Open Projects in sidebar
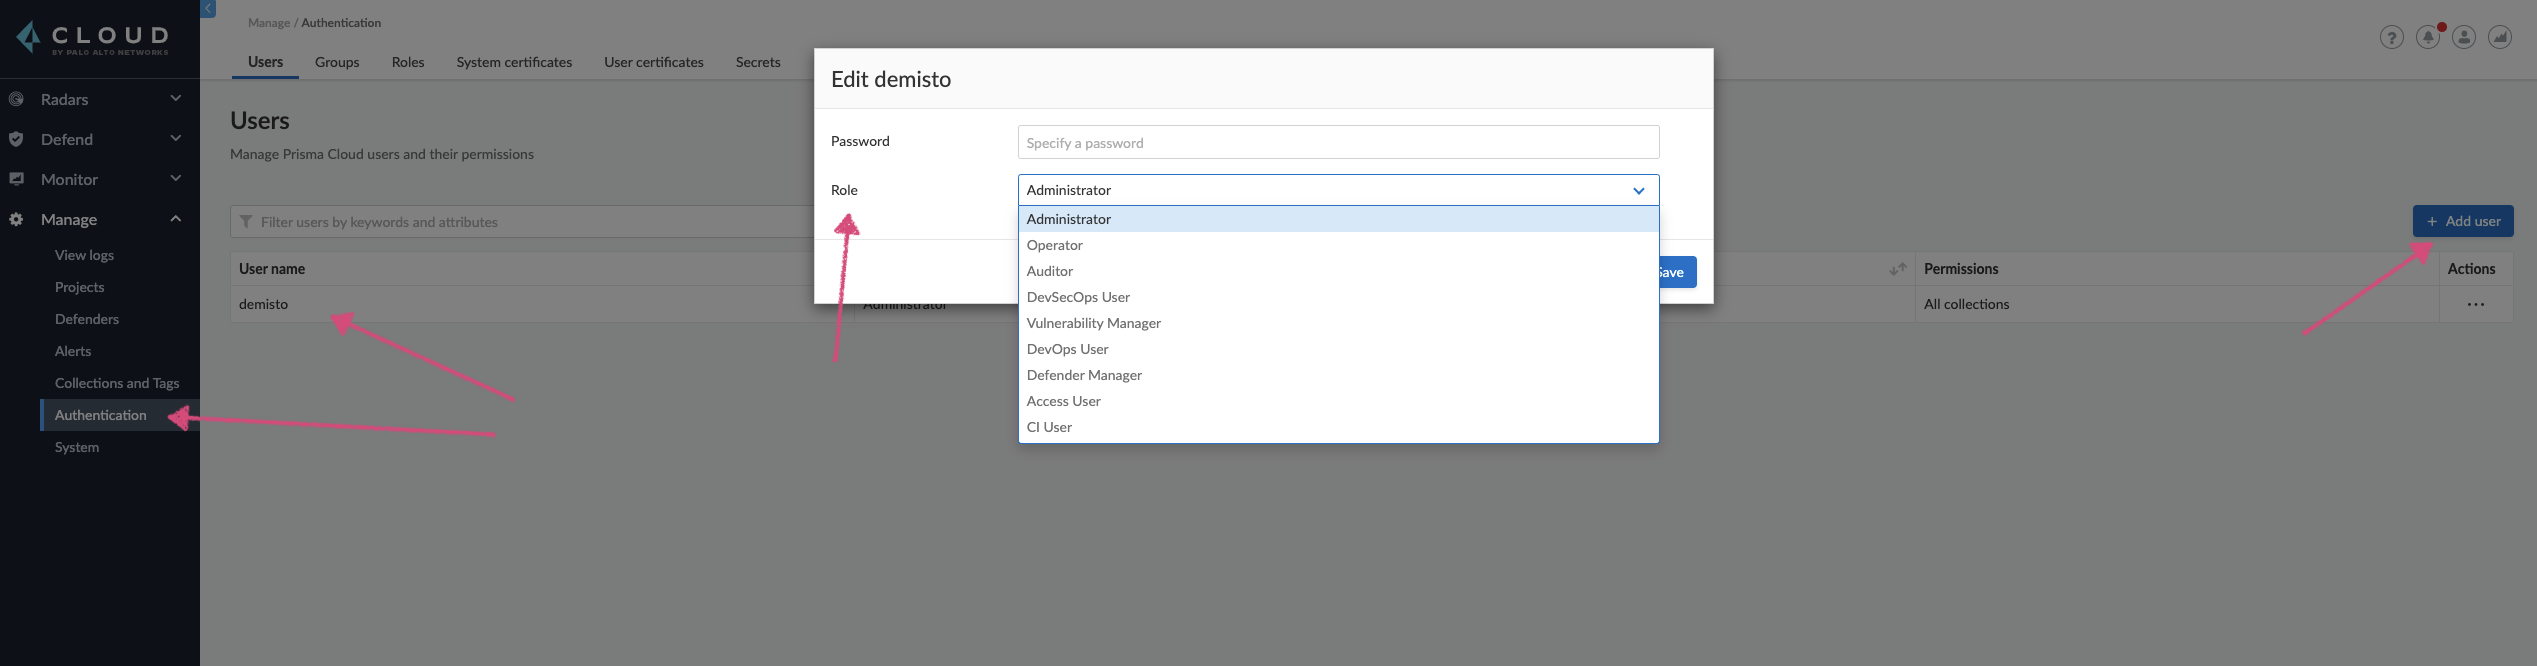The width and height of the screenshot is (2537, 666). click(x=79, y=287)
